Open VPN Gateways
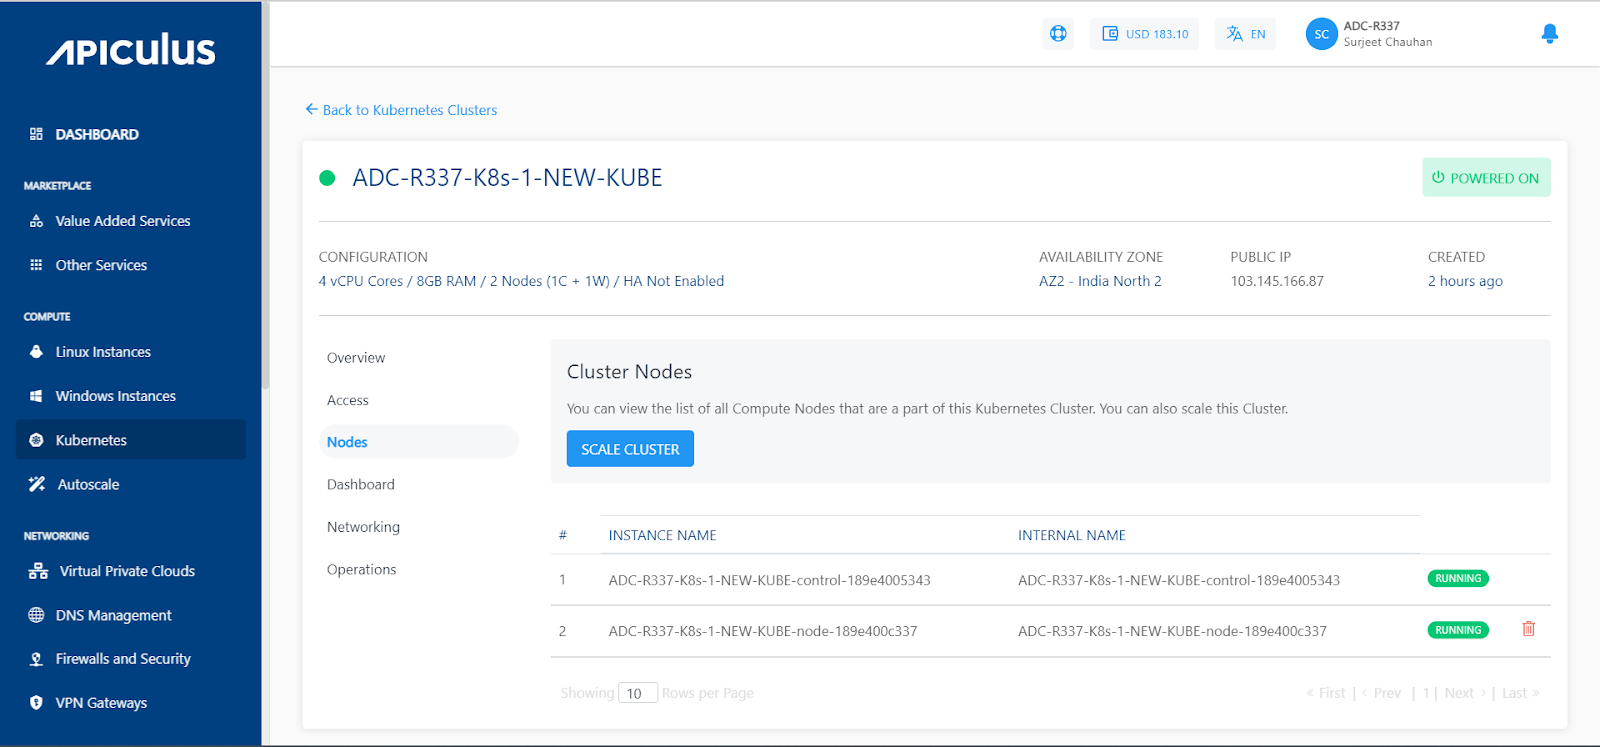 click(101, 703)
